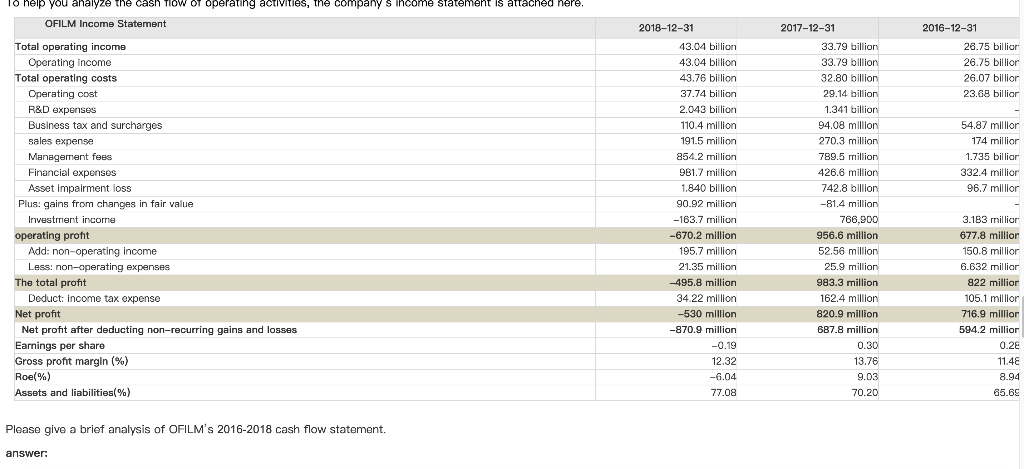
Task: Select the 'R&D expenses' row label
Action: (62, 110)
